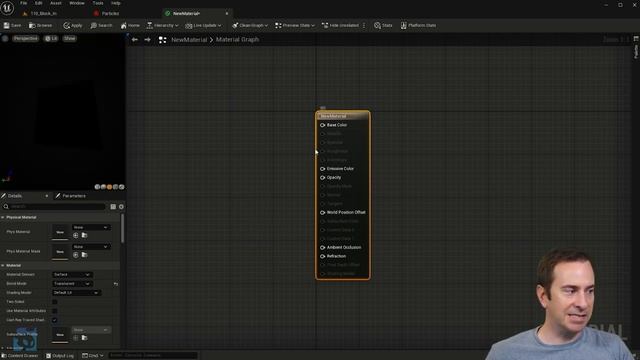Open the Tools menu
Viewport: 640px width, 360px height.
98,3
